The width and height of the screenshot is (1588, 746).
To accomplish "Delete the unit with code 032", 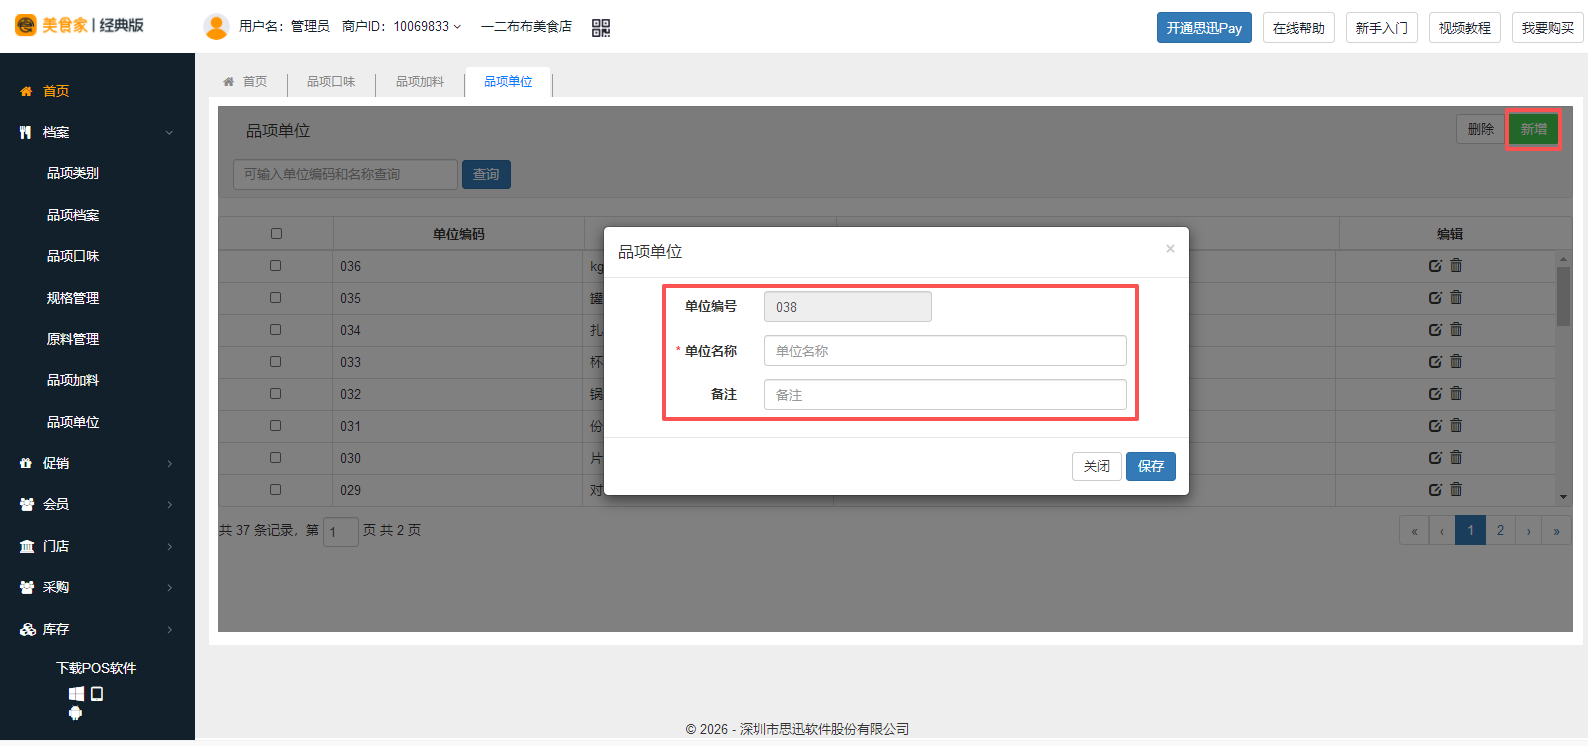I will [1456, 393].
